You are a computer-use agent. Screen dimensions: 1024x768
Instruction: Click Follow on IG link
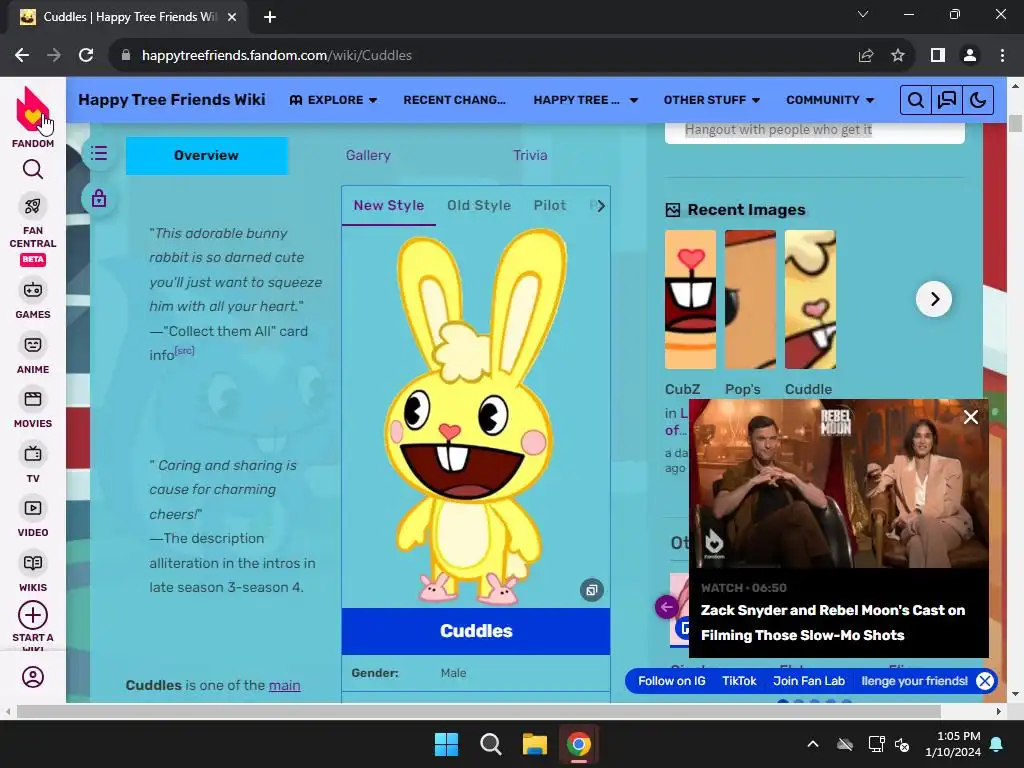tap(671, 681)
